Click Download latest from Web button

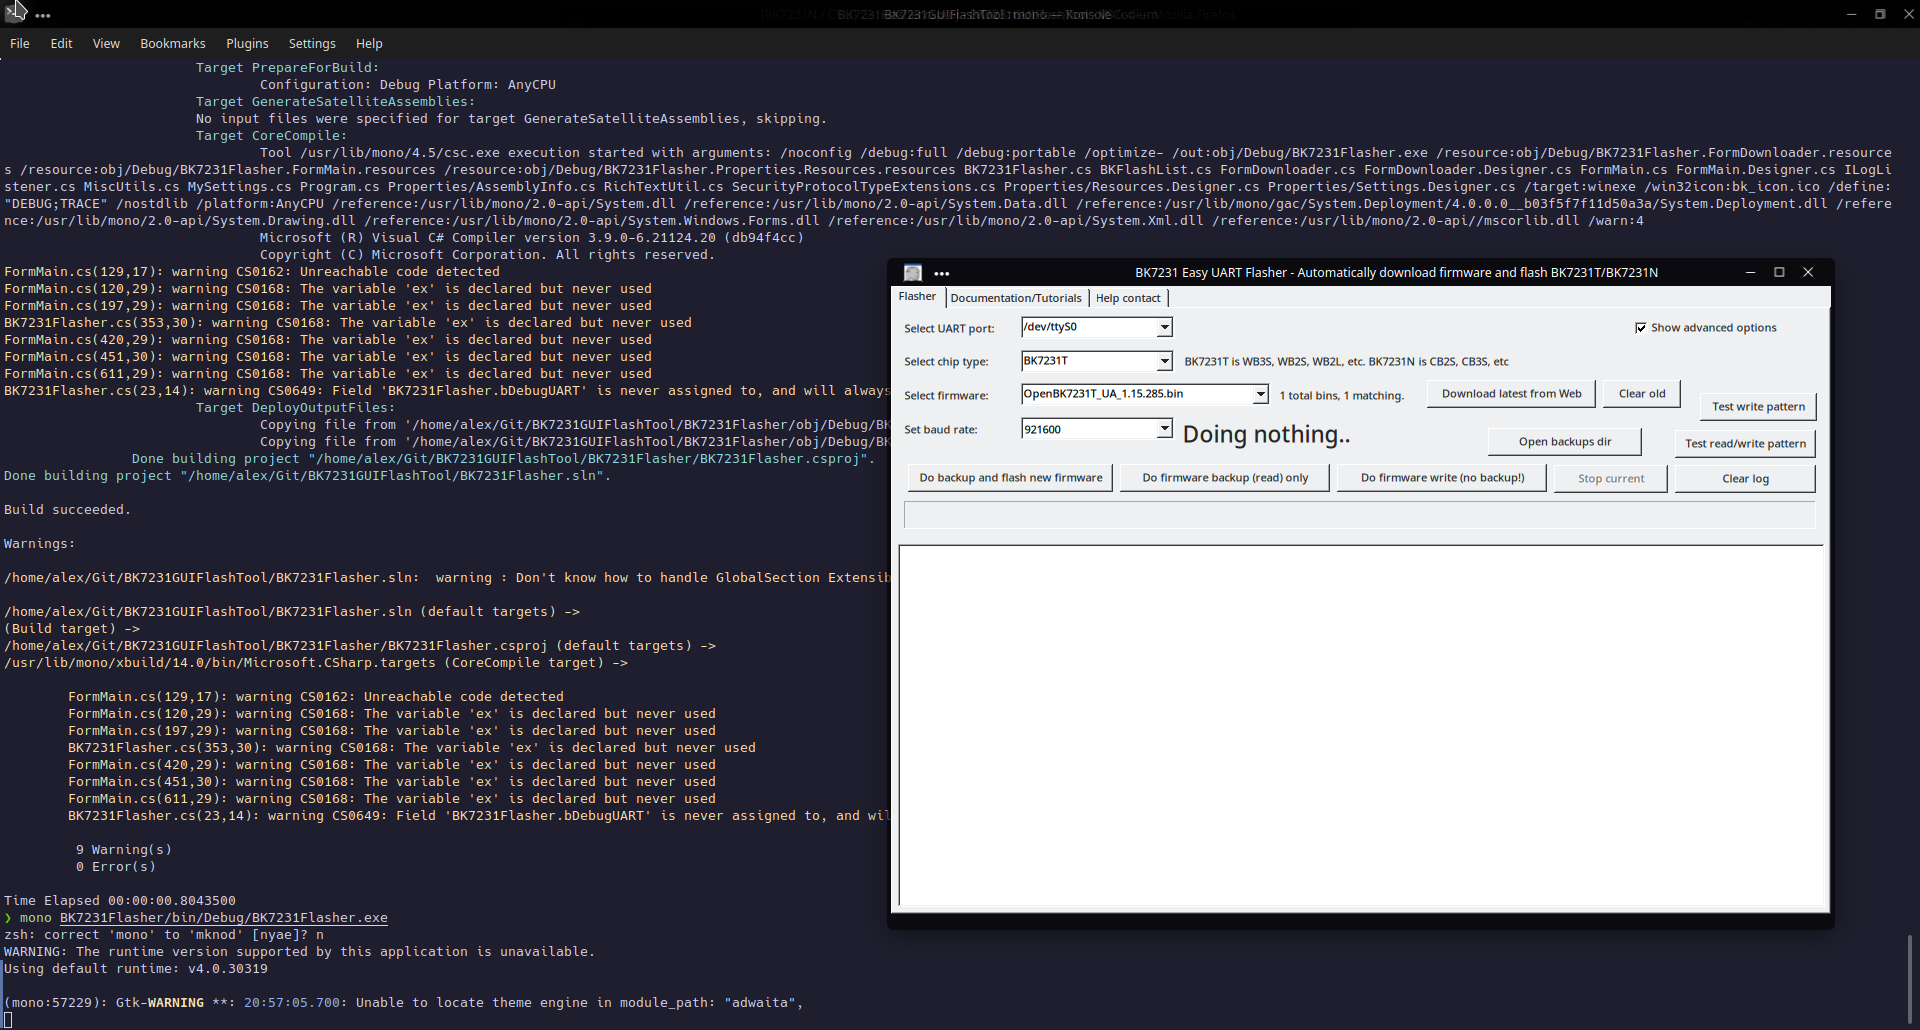coord(1511,393)
